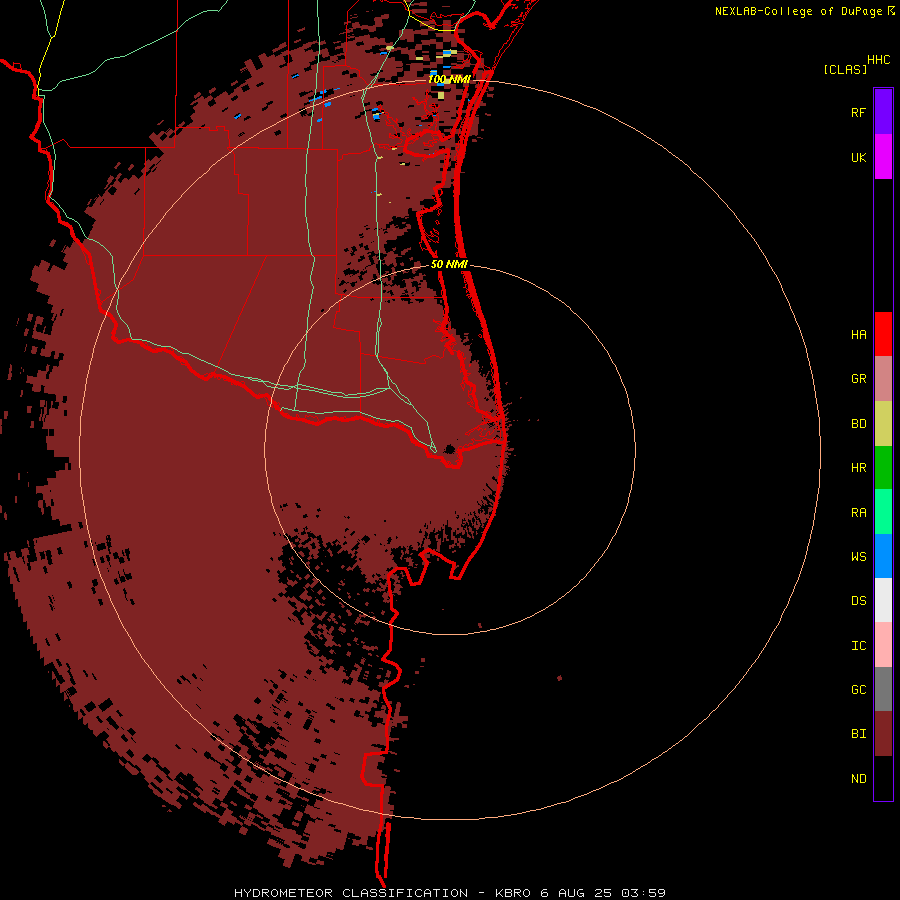Screen dimensions: 900x900
Task: Click the DS legend label
Action: coord(858,601)
